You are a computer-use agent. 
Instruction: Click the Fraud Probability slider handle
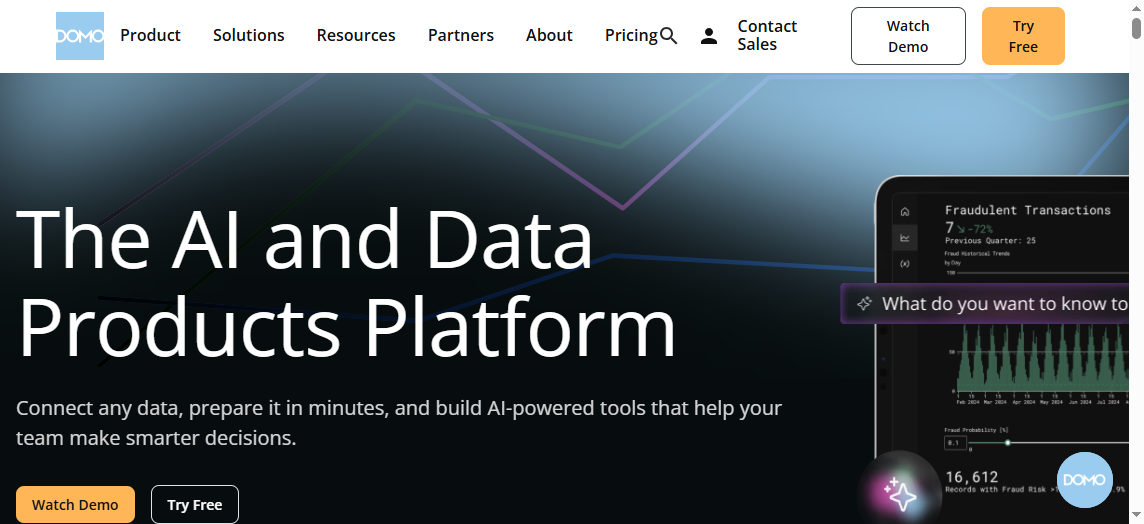[1008, 442]
